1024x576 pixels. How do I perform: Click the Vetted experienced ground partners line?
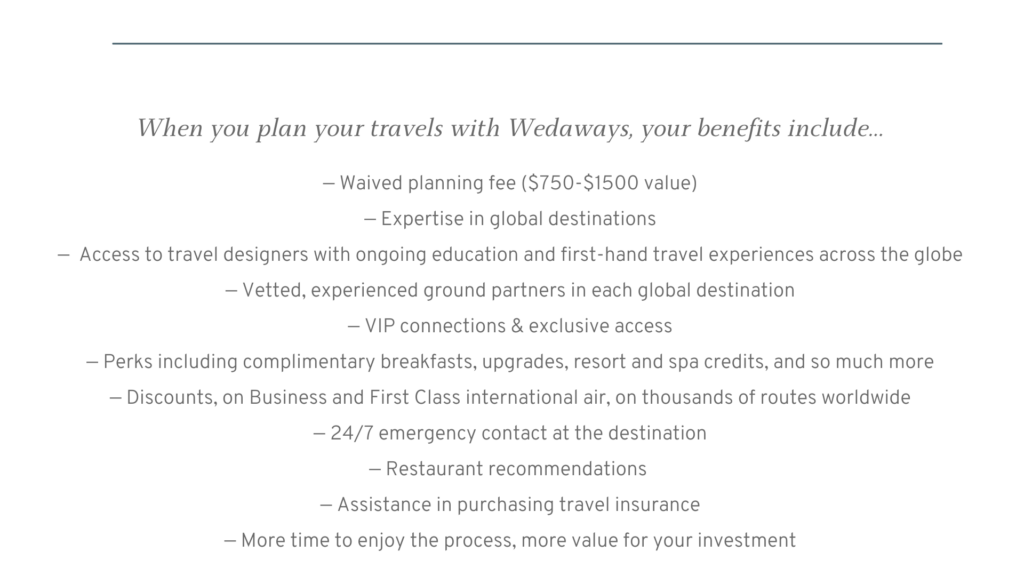tap(510, 291)
